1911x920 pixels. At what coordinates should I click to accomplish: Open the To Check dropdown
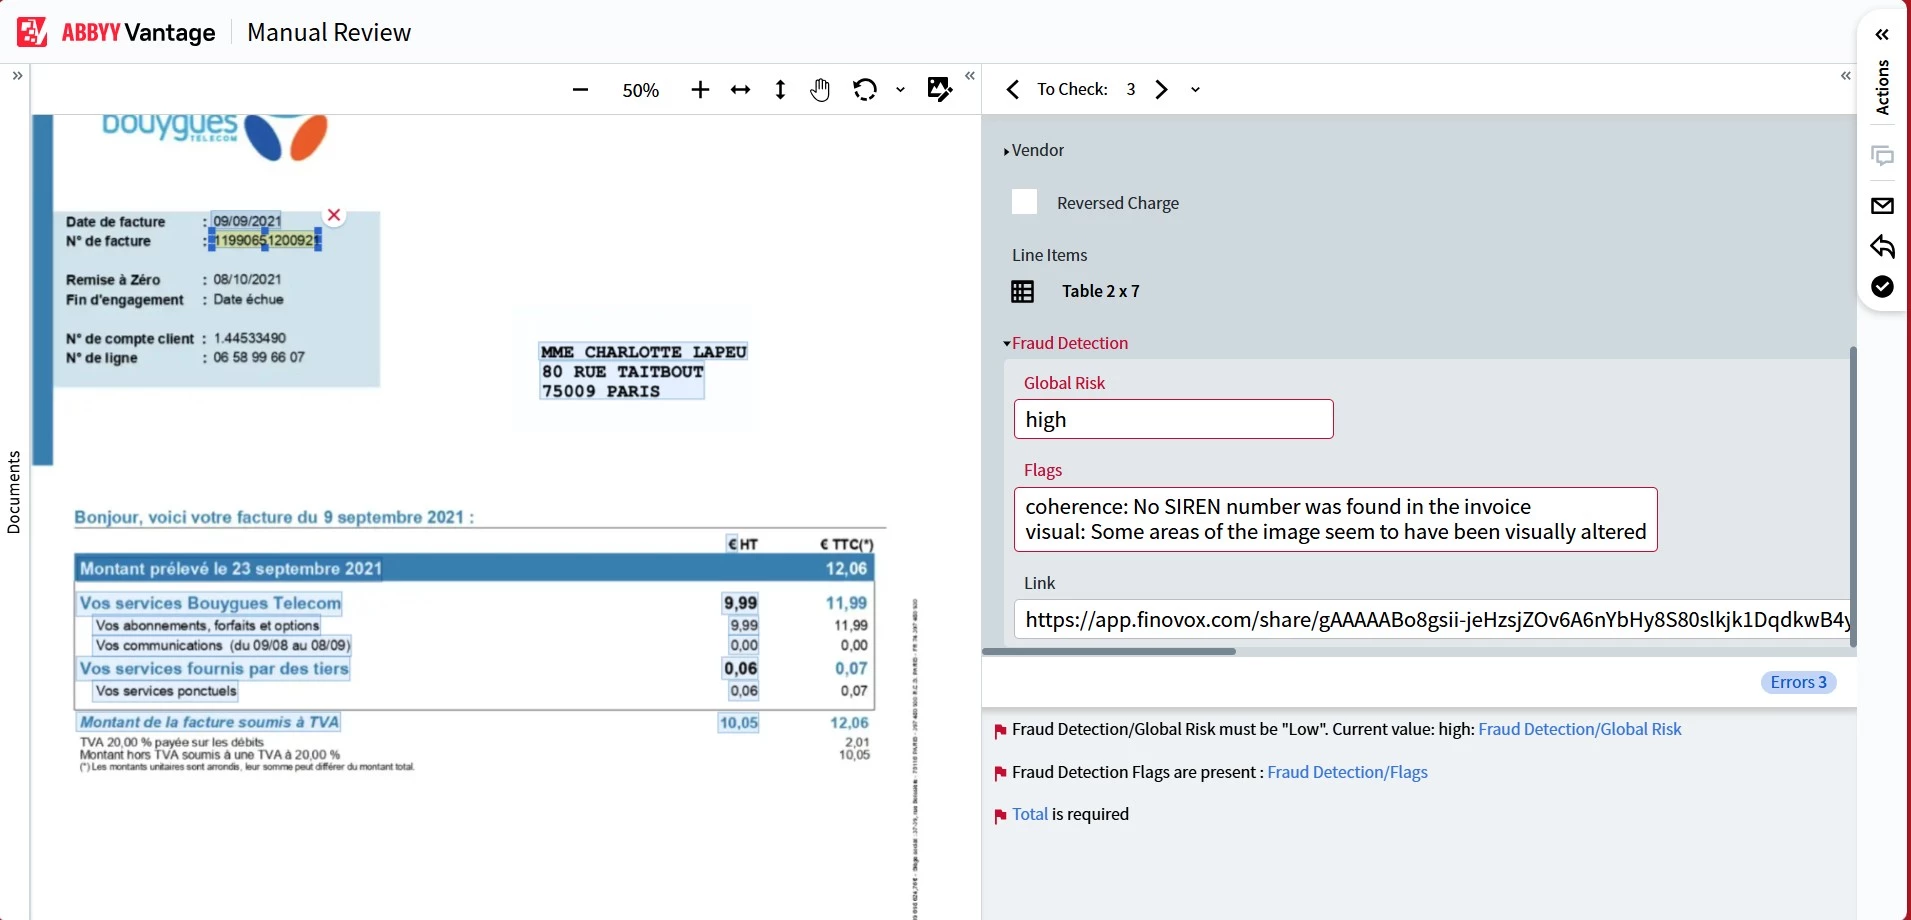[x=1194, y=89]
